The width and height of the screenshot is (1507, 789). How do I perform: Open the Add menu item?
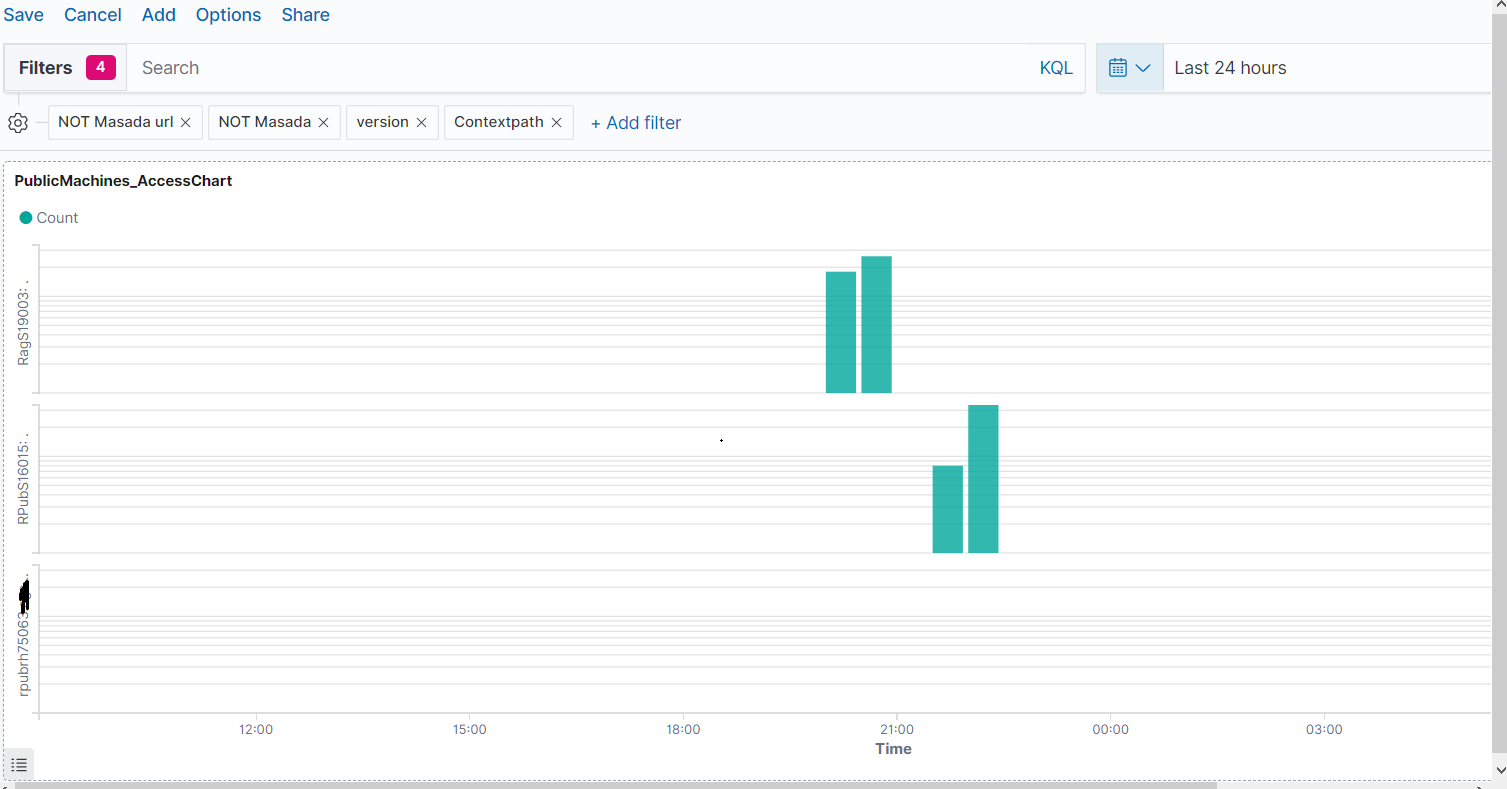pyautogui.click(x=159, y=15)
